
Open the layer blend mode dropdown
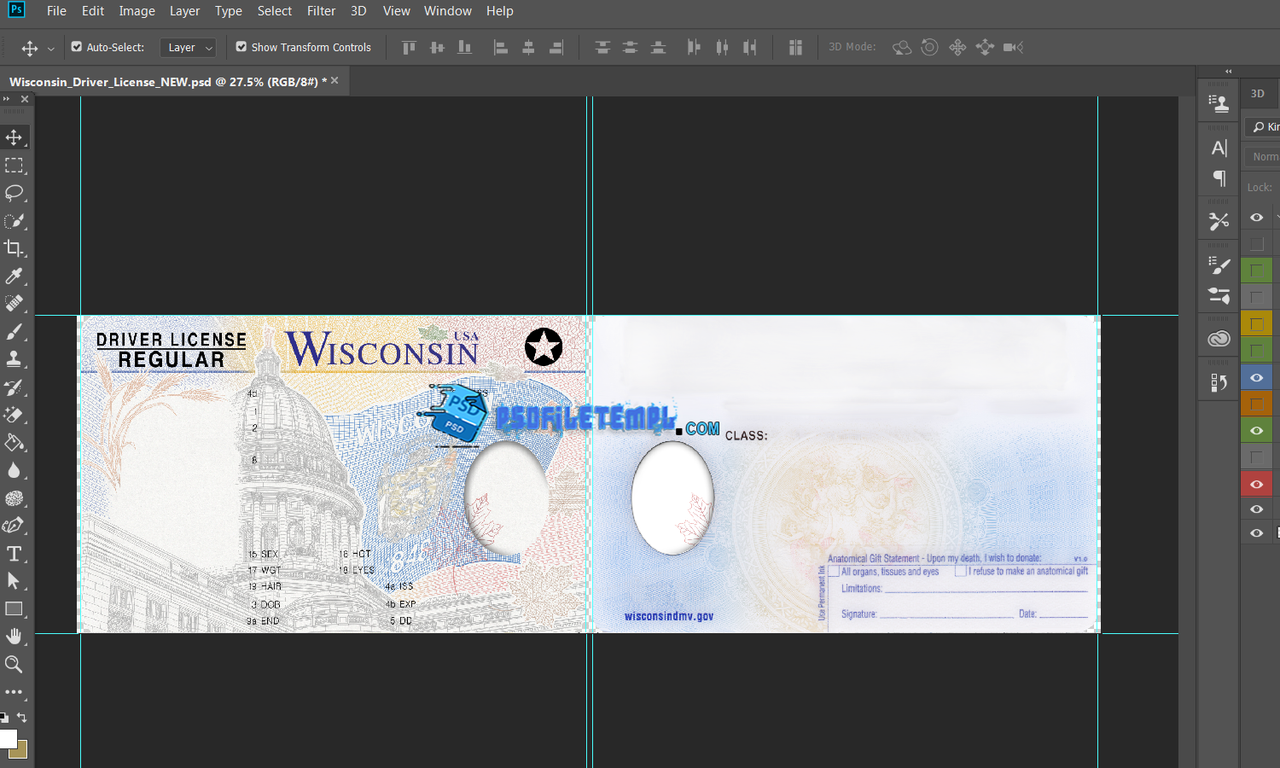pos(1264,157)
